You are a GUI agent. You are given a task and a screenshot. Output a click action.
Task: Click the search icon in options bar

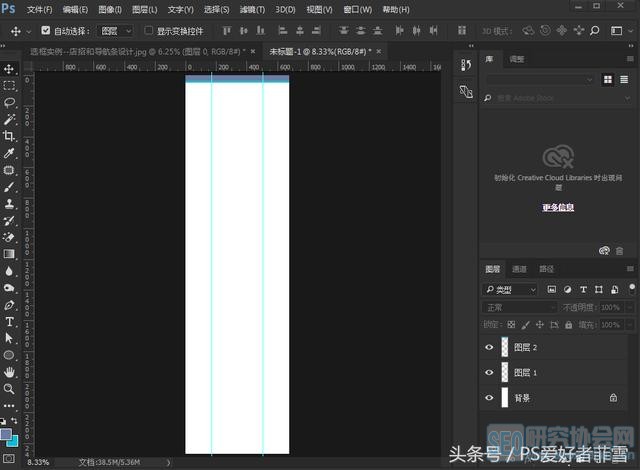595,31
